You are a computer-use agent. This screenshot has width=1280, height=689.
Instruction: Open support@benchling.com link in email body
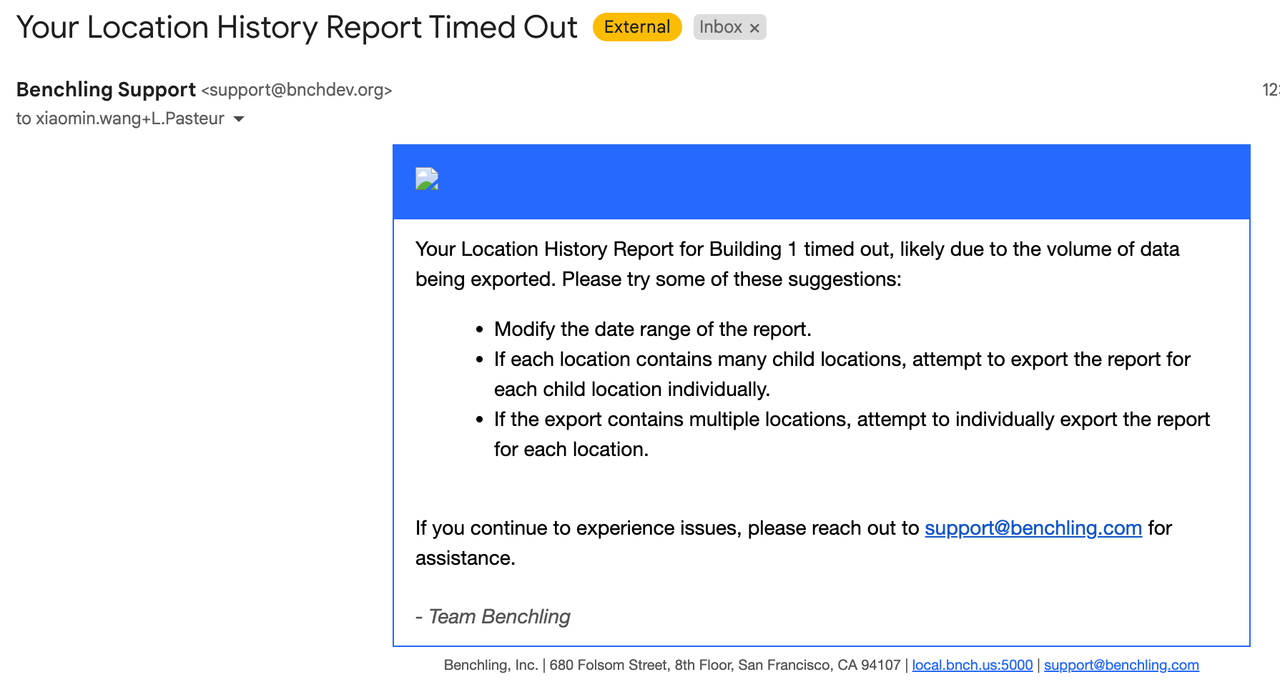click(1033, 528)
